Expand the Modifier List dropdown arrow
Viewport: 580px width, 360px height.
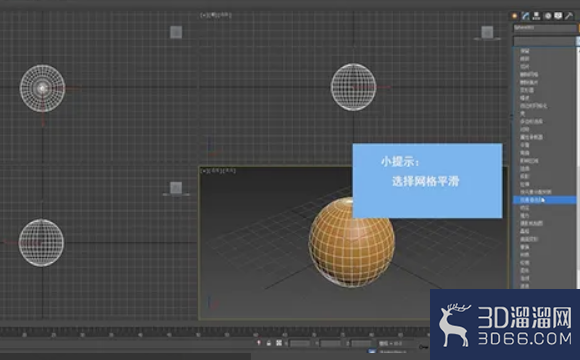click(x=578, y=41)
